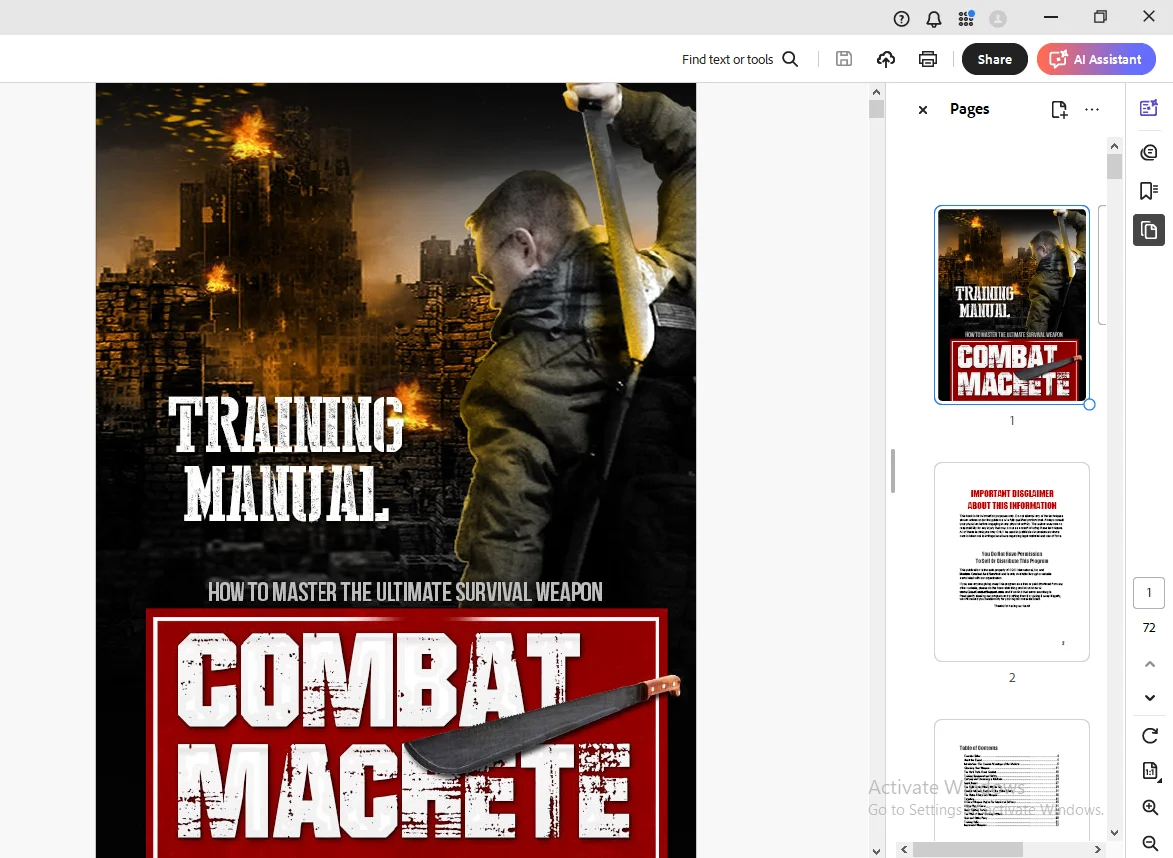Restore down the Acrobat window
1173x858 pixels.
(1100, 16)
